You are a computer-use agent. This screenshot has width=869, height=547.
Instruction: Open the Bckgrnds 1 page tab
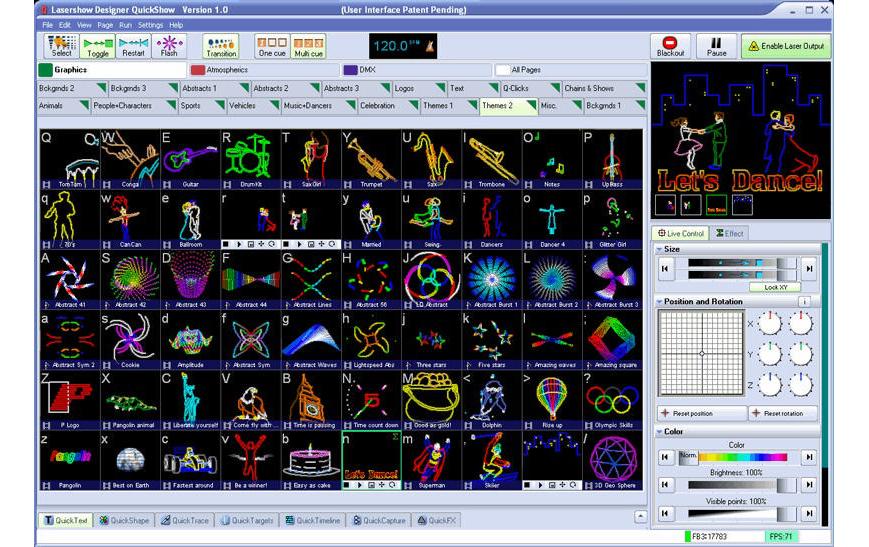(615, 105)
